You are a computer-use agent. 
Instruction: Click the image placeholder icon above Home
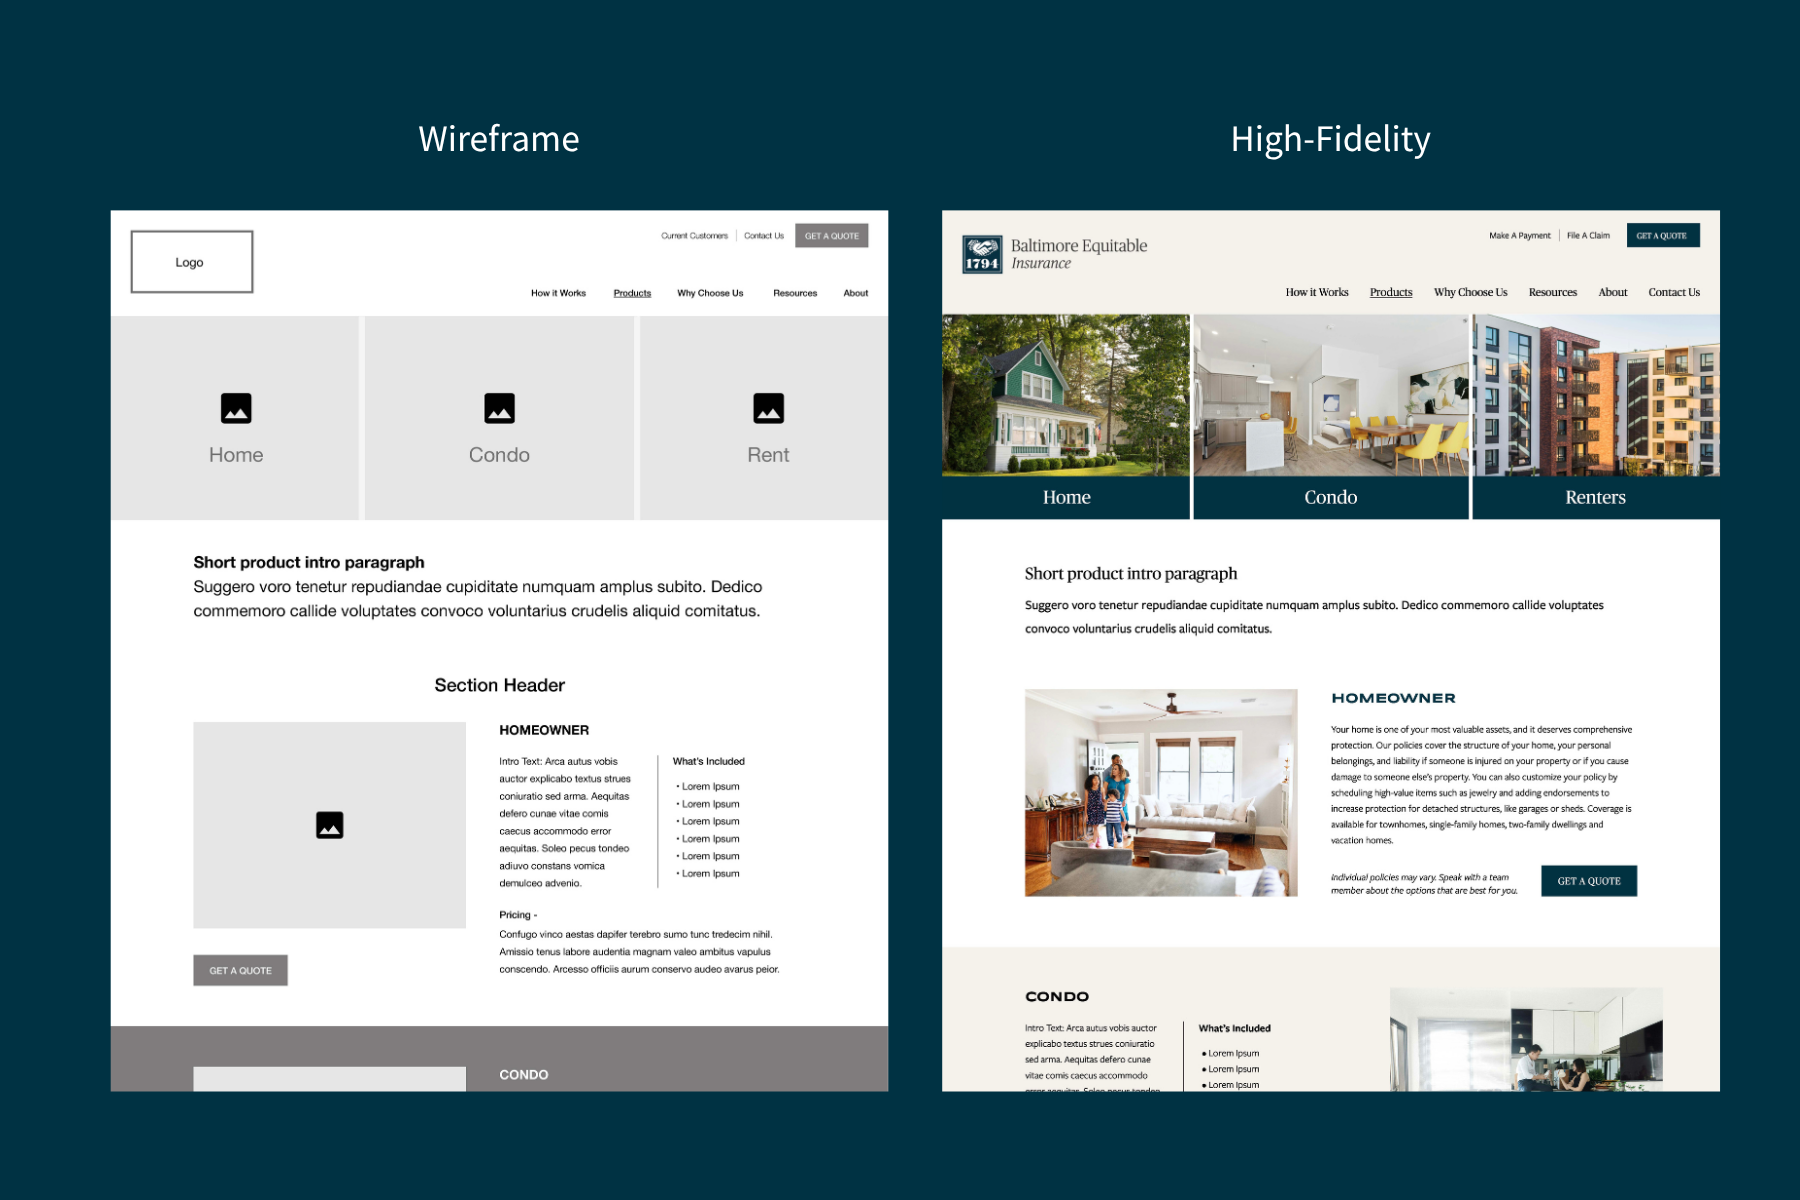pyautogui.click(x=236, y=408)
